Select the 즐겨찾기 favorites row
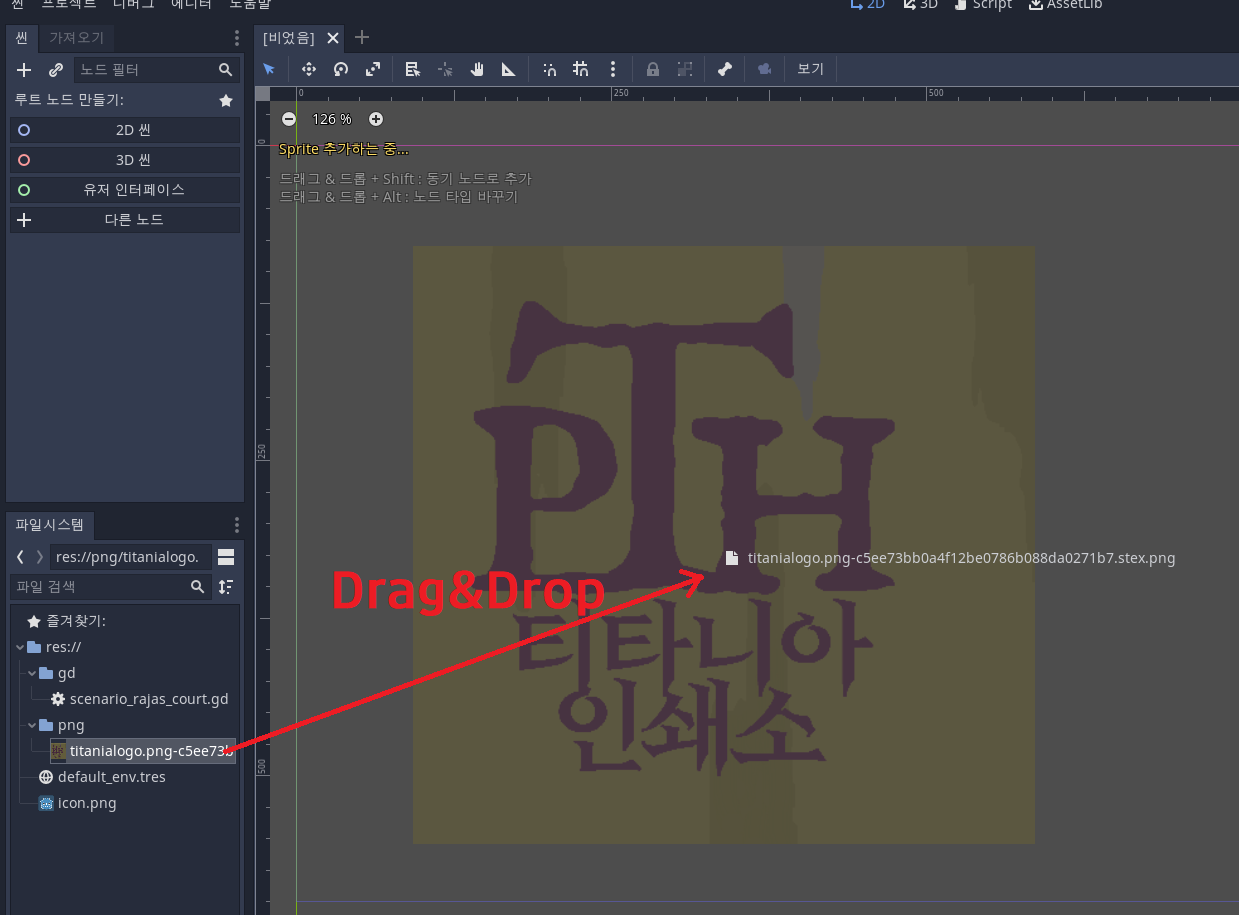The height and width of the screenshot is (915, 1239). (125, 621)
